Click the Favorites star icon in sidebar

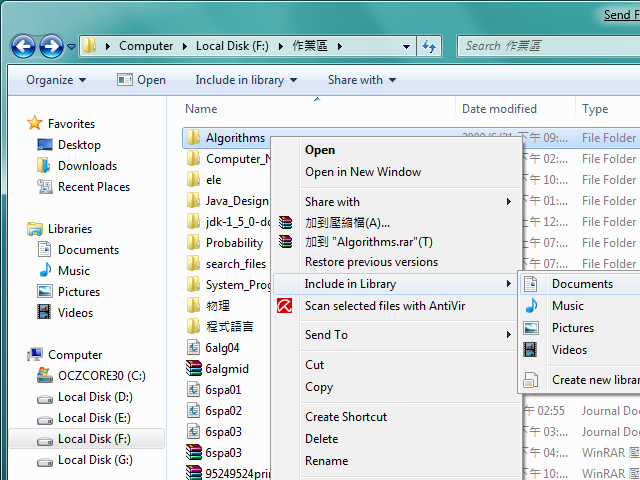pos(35,123)
